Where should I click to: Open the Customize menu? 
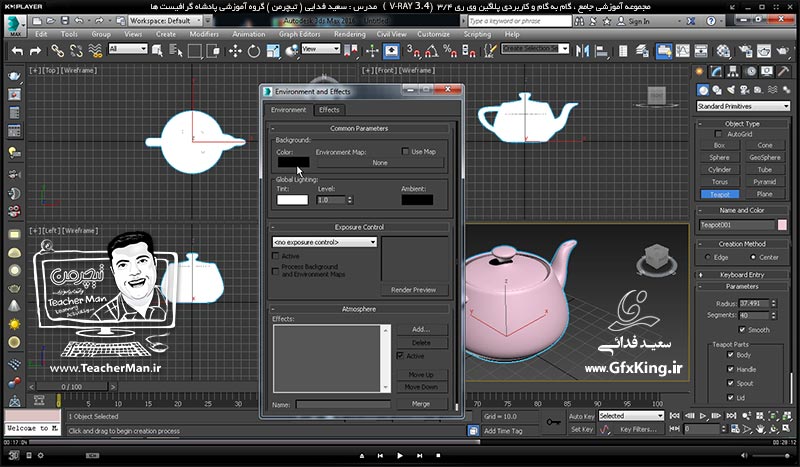(x=433, y=34)
